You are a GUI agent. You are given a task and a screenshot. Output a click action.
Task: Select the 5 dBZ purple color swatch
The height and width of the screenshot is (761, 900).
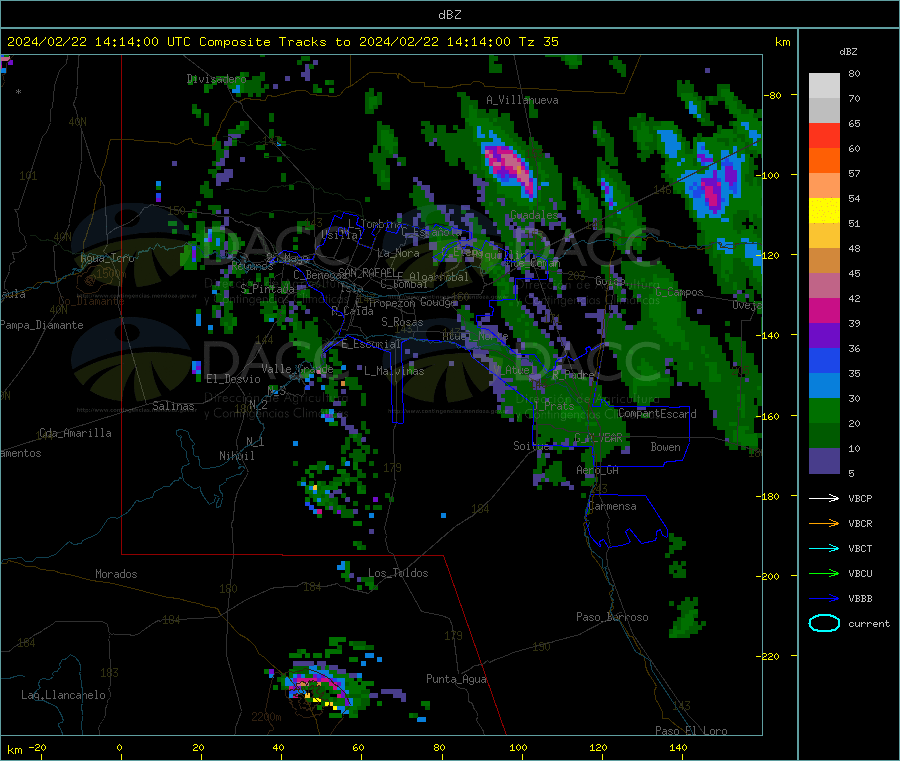[824, 461]
